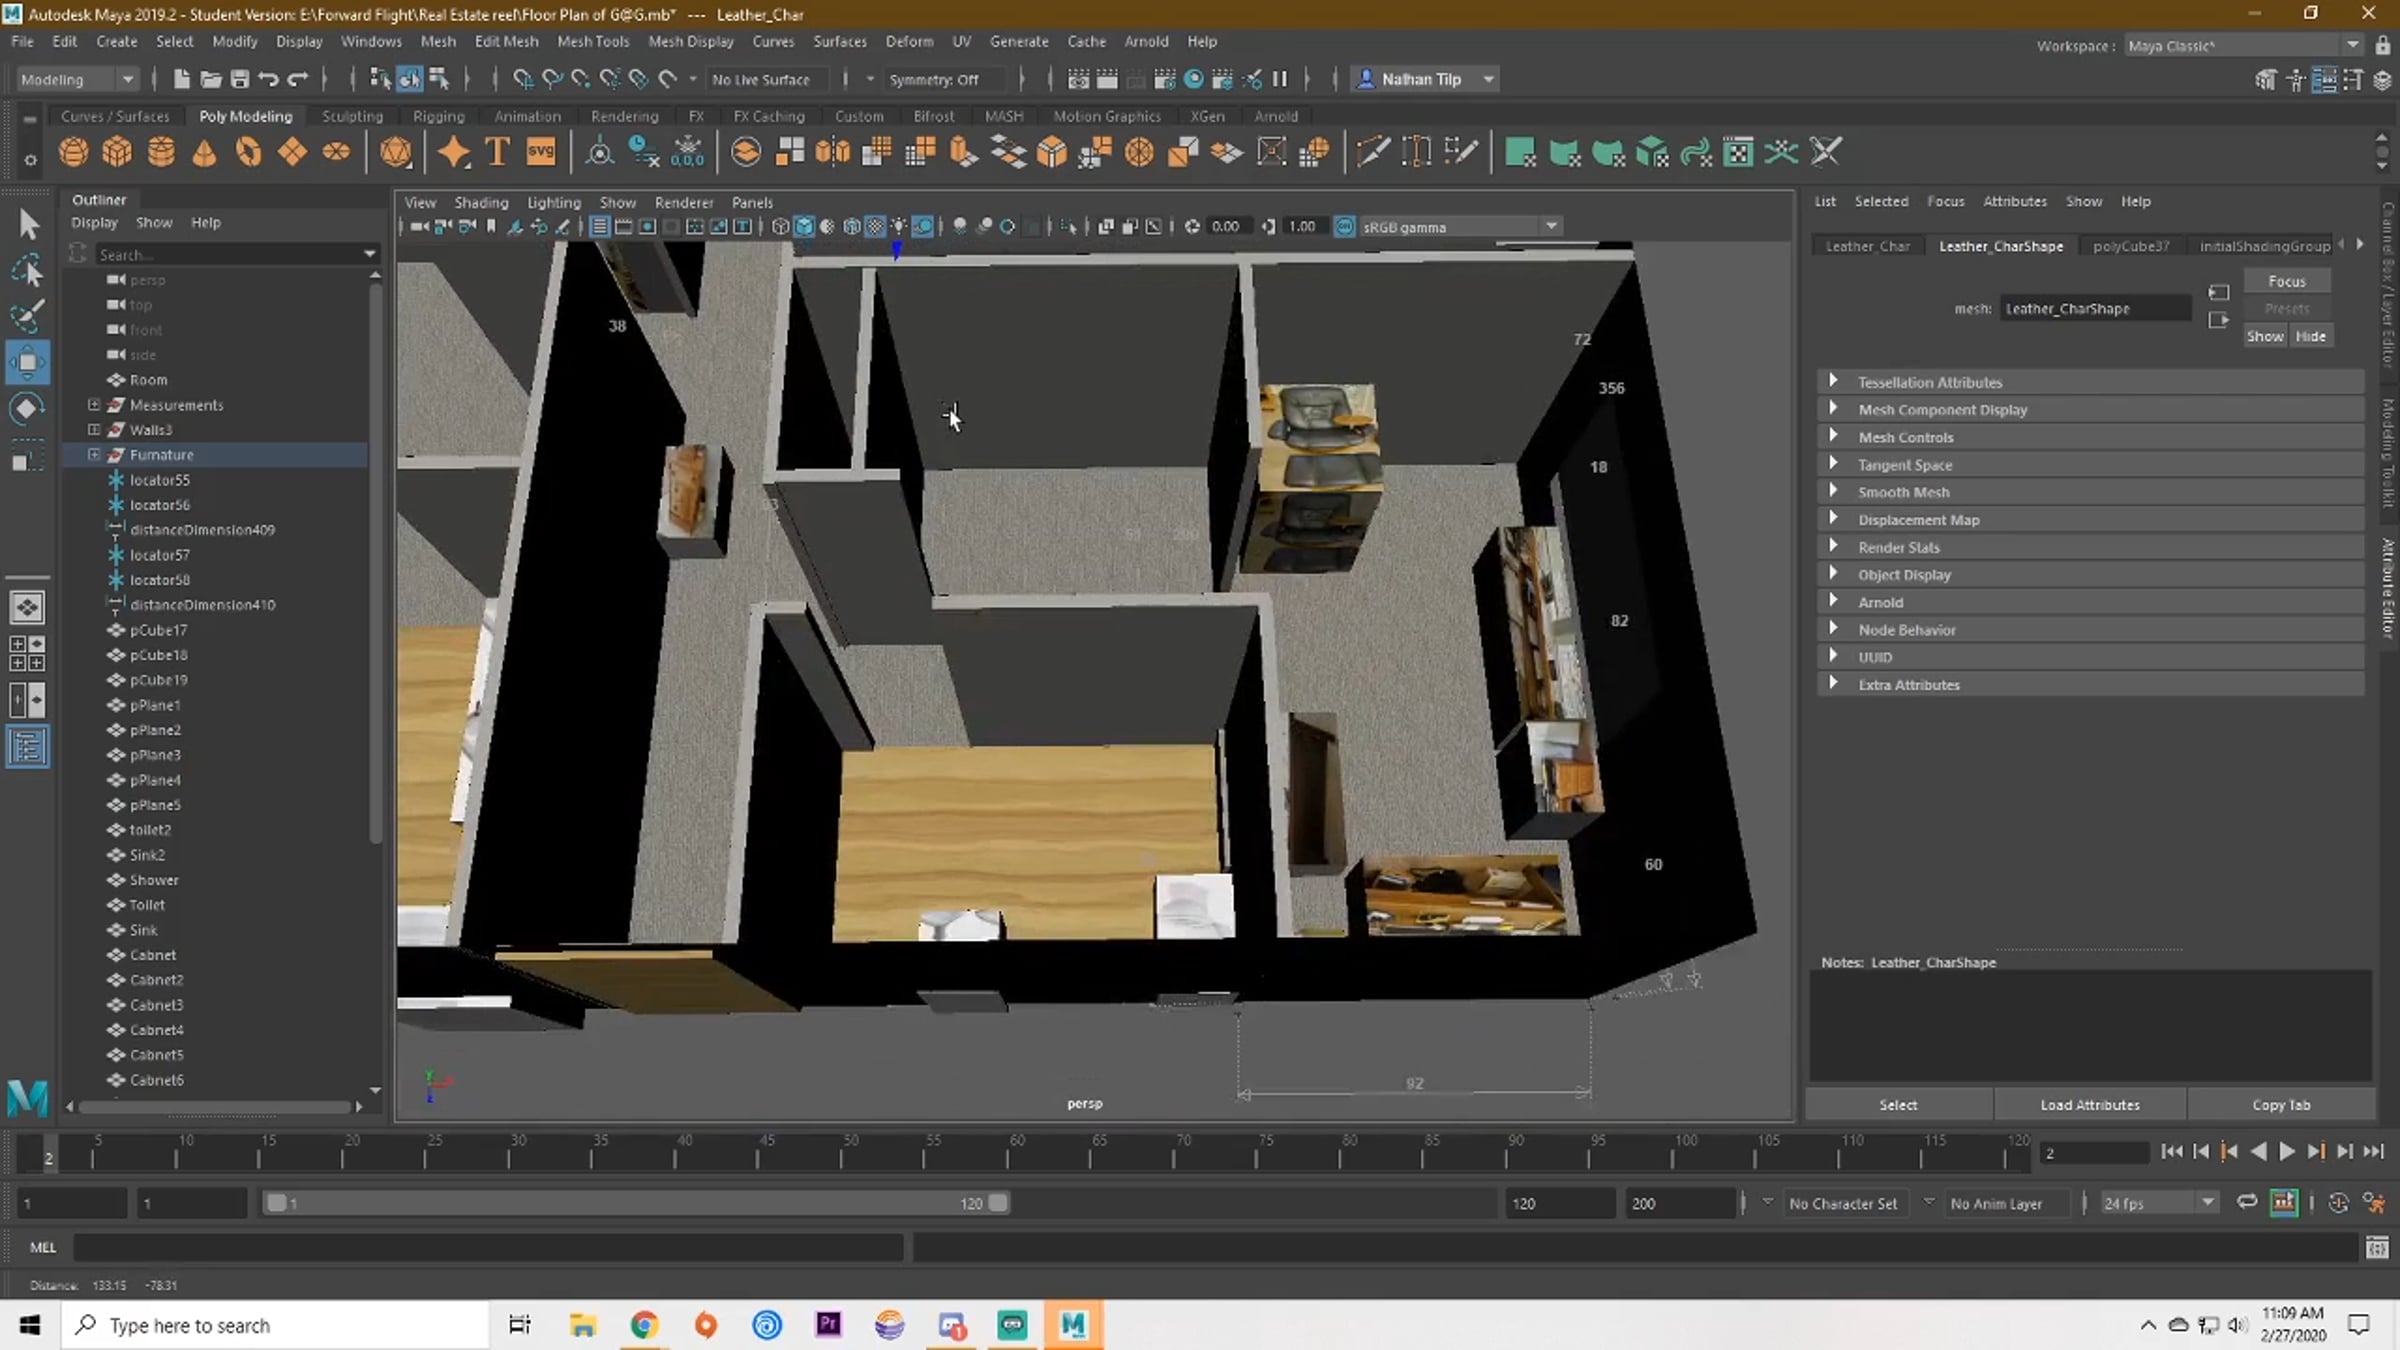Expand the Measurements group in Outliner
This screenshot has width=2400, height=1350.
(x=94, y=405)
